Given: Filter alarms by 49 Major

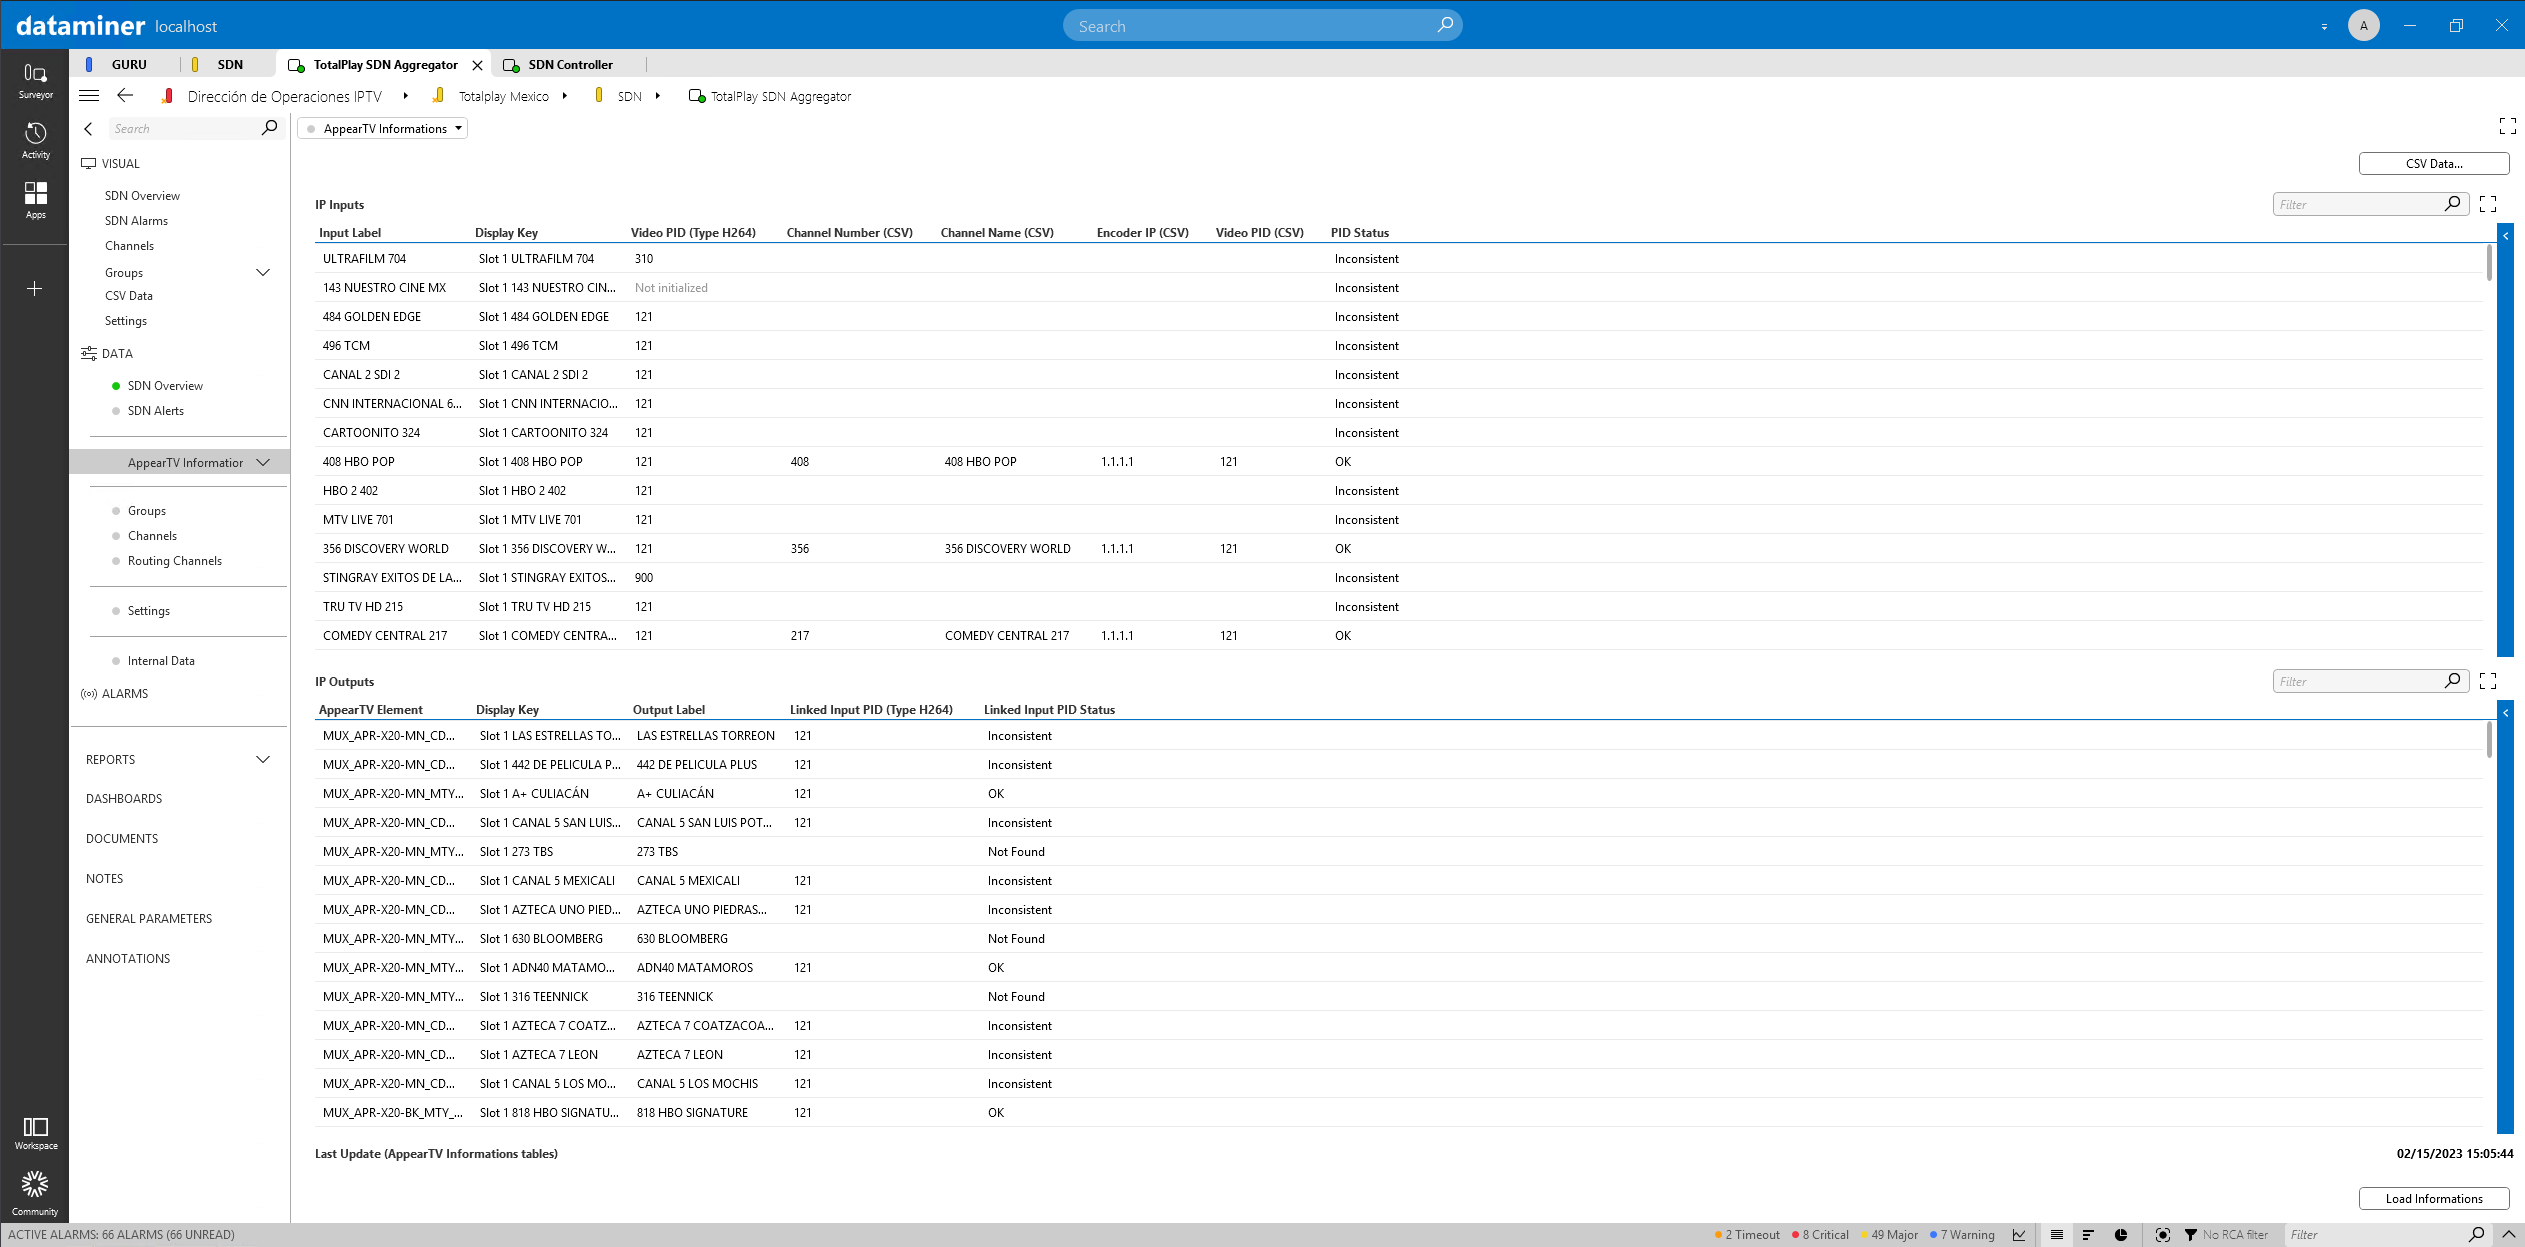Looking at the screenshot, I should click(x=1889, y=1235).
